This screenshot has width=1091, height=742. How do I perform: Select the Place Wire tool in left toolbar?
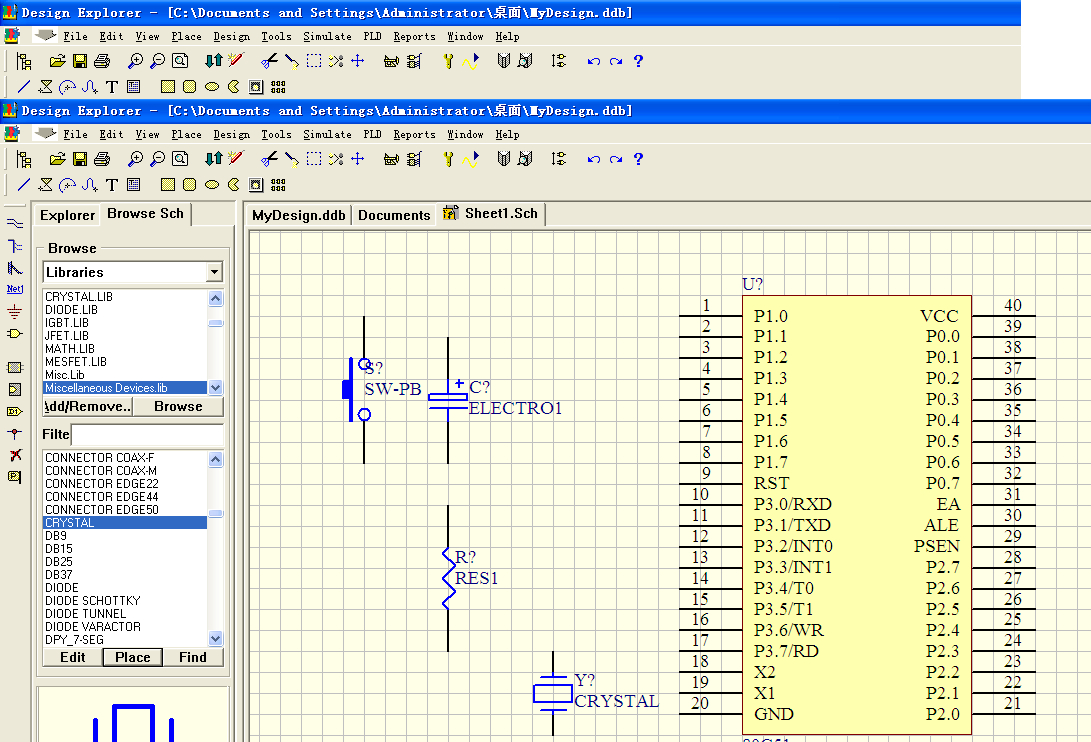click(14, 223)
